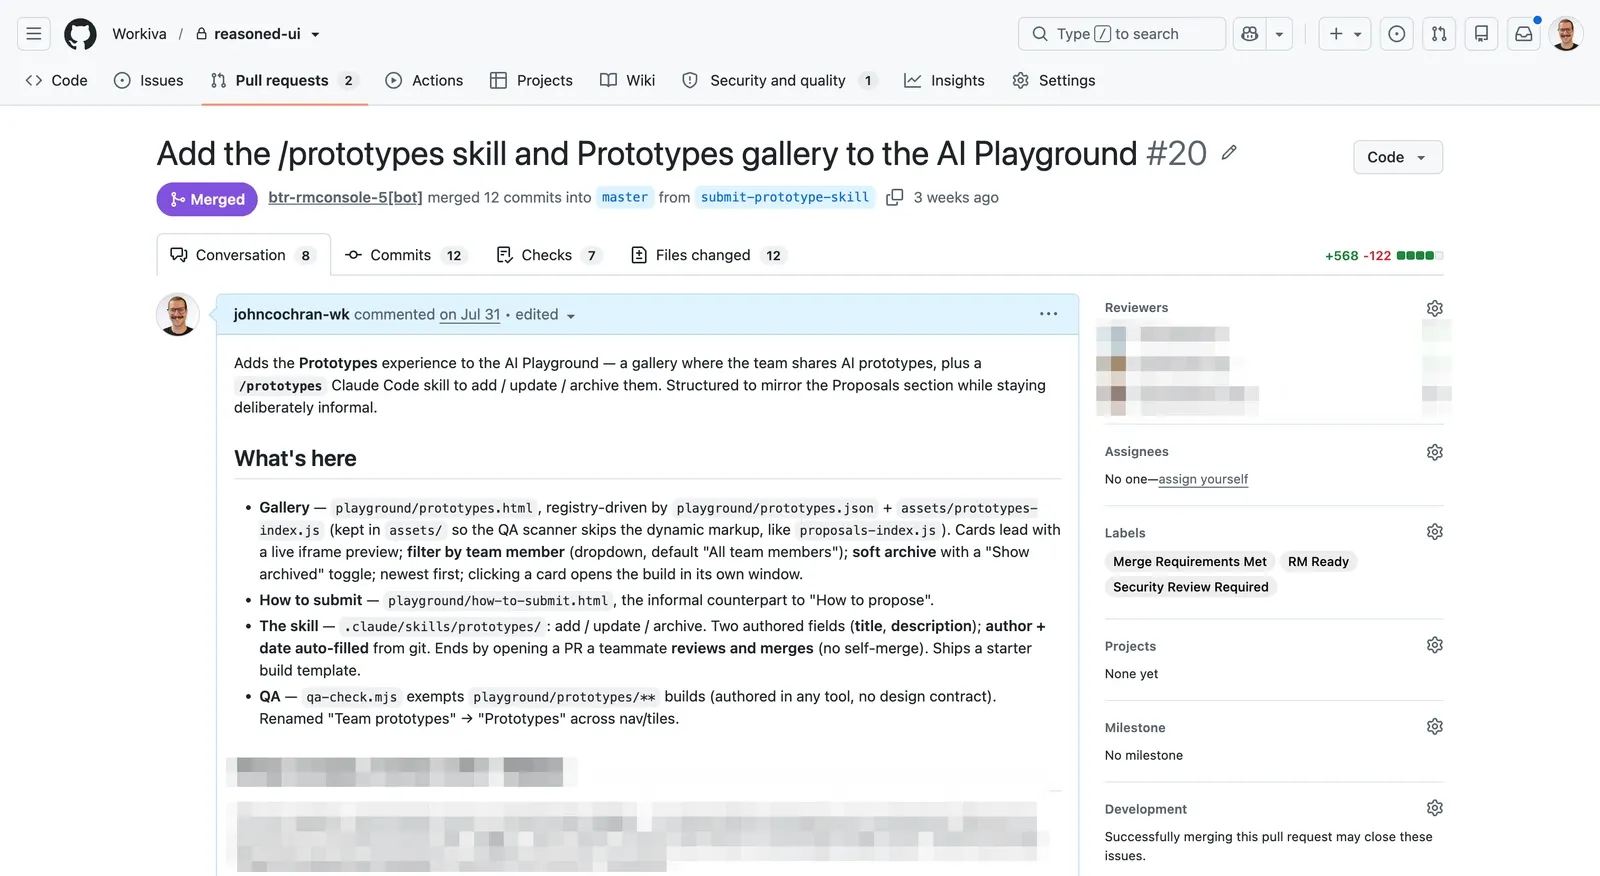Expand the Code dropdown button
The width and height of the screenshot is (1600, 876).
point(1398,157)
